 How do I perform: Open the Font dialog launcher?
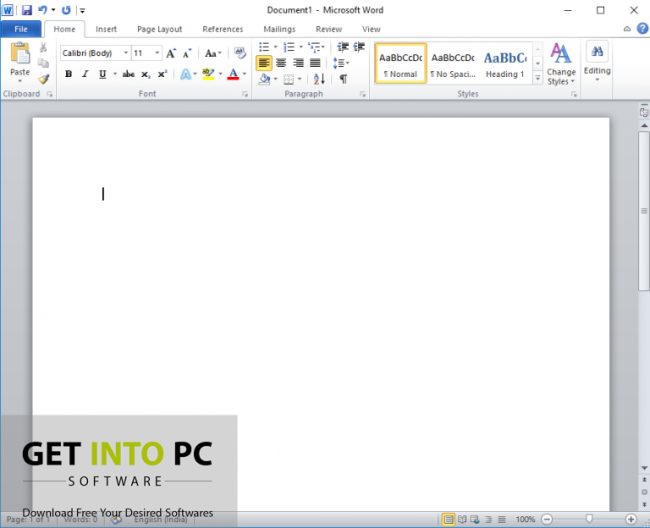pos(245,94)
